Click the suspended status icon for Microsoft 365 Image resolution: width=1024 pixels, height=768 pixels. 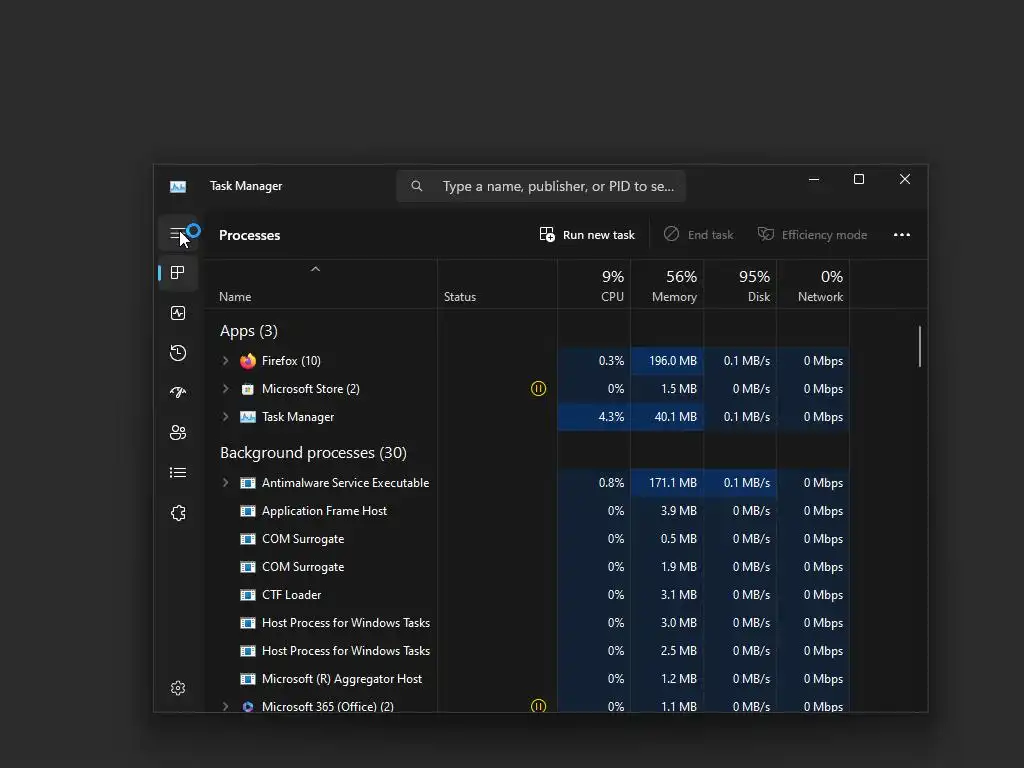(x=538, y=706)
